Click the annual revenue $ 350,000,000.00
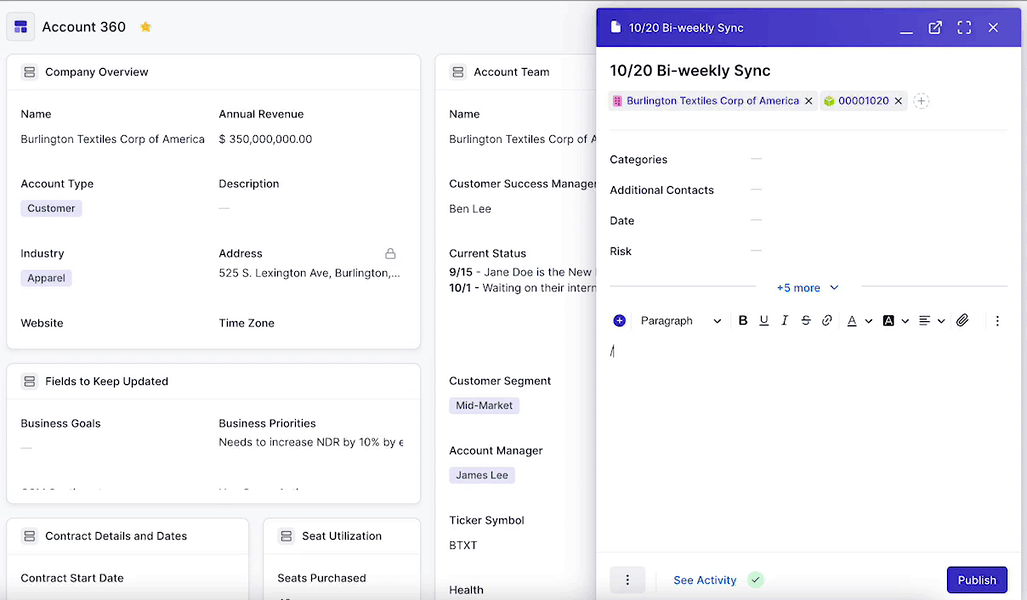Screen dimensions: 1027x600 265,139
